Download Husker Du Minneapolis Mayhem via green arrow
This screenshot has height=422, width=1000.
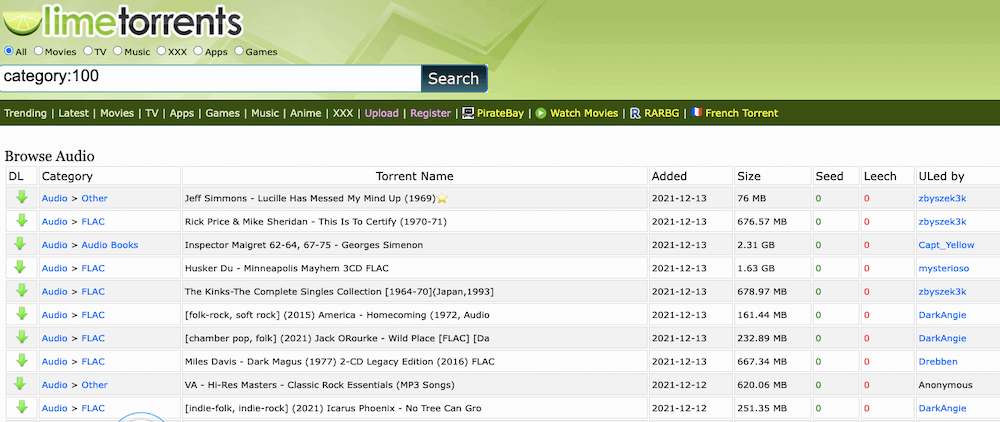pyautogui.click(x=22, y=267)
